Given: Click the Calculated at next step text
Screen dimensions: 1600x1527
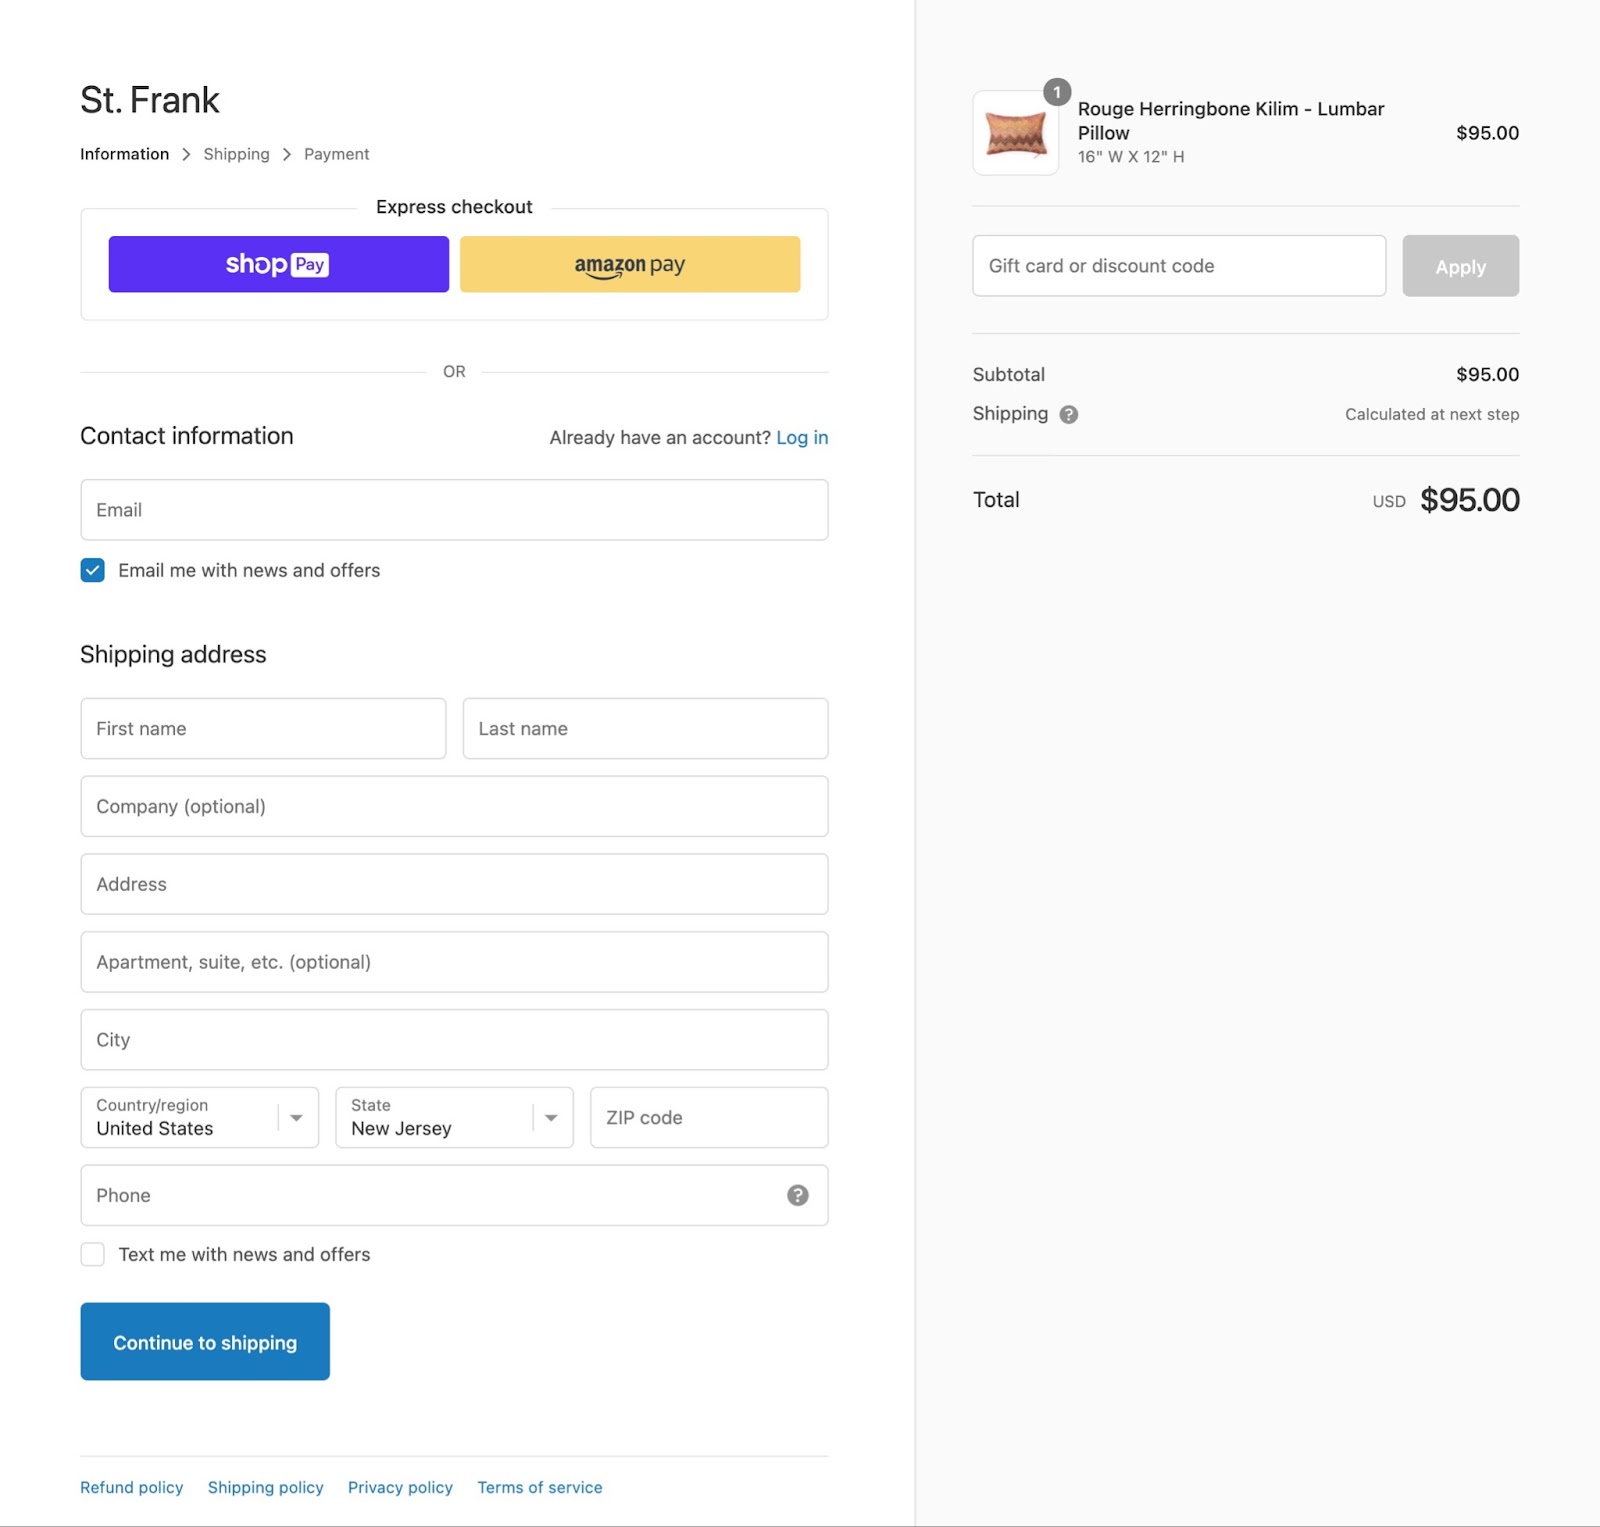Looking at the screenshot, I should point(1431,414).
